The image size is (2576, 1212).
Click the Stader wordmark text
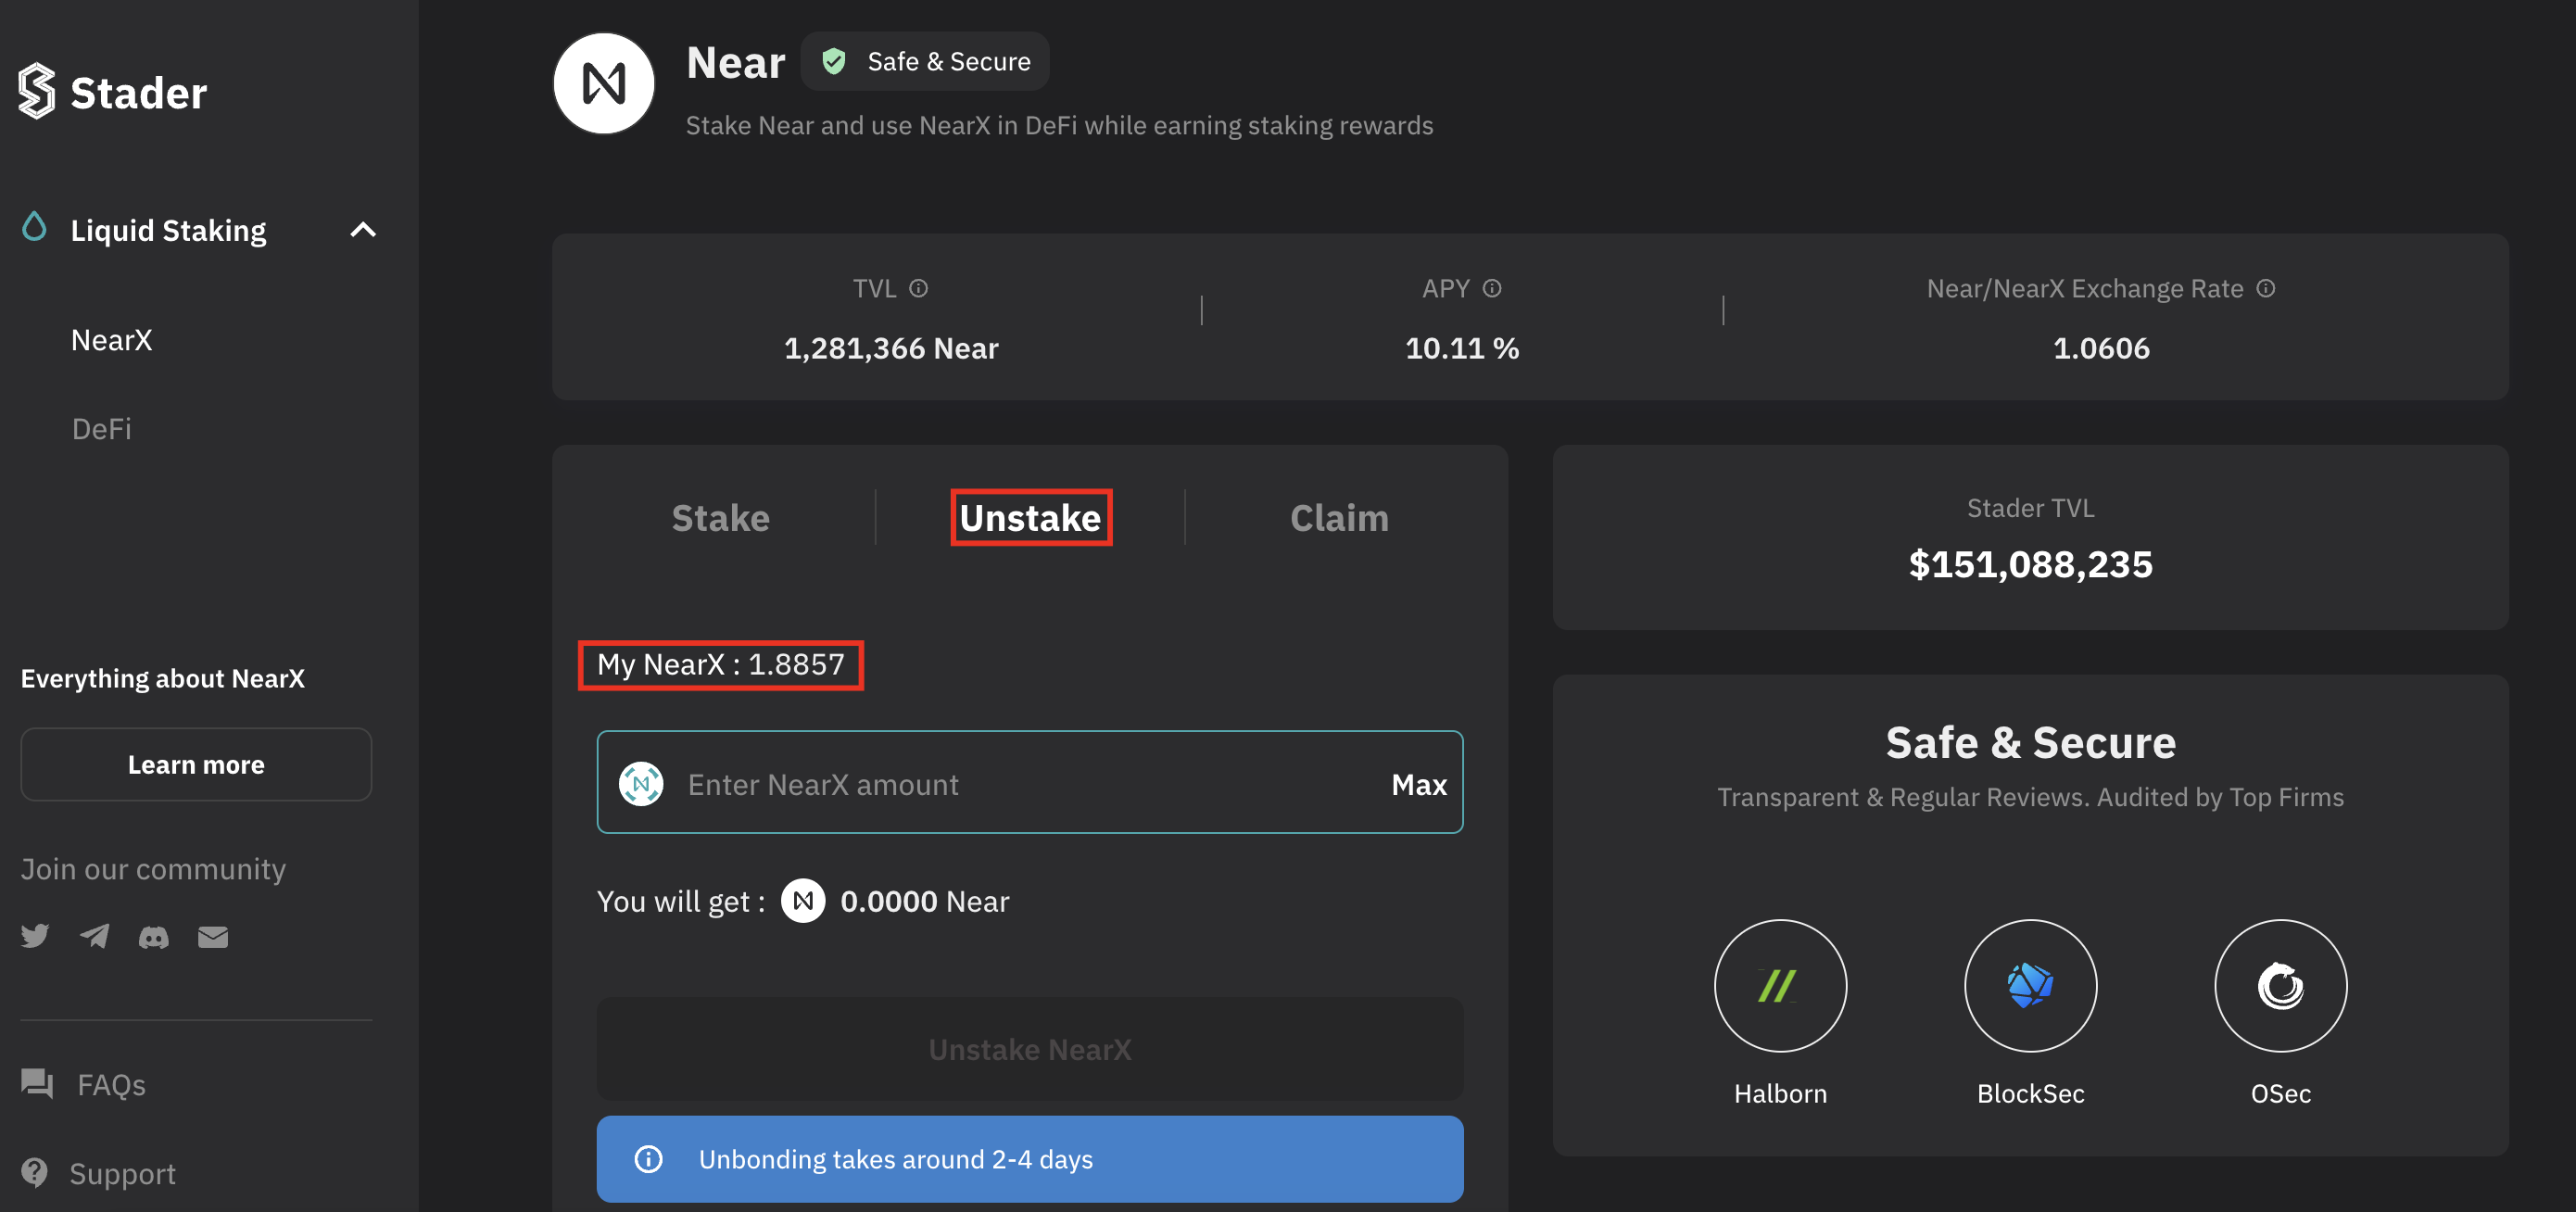pyautogui.click(x=139, y=93)
